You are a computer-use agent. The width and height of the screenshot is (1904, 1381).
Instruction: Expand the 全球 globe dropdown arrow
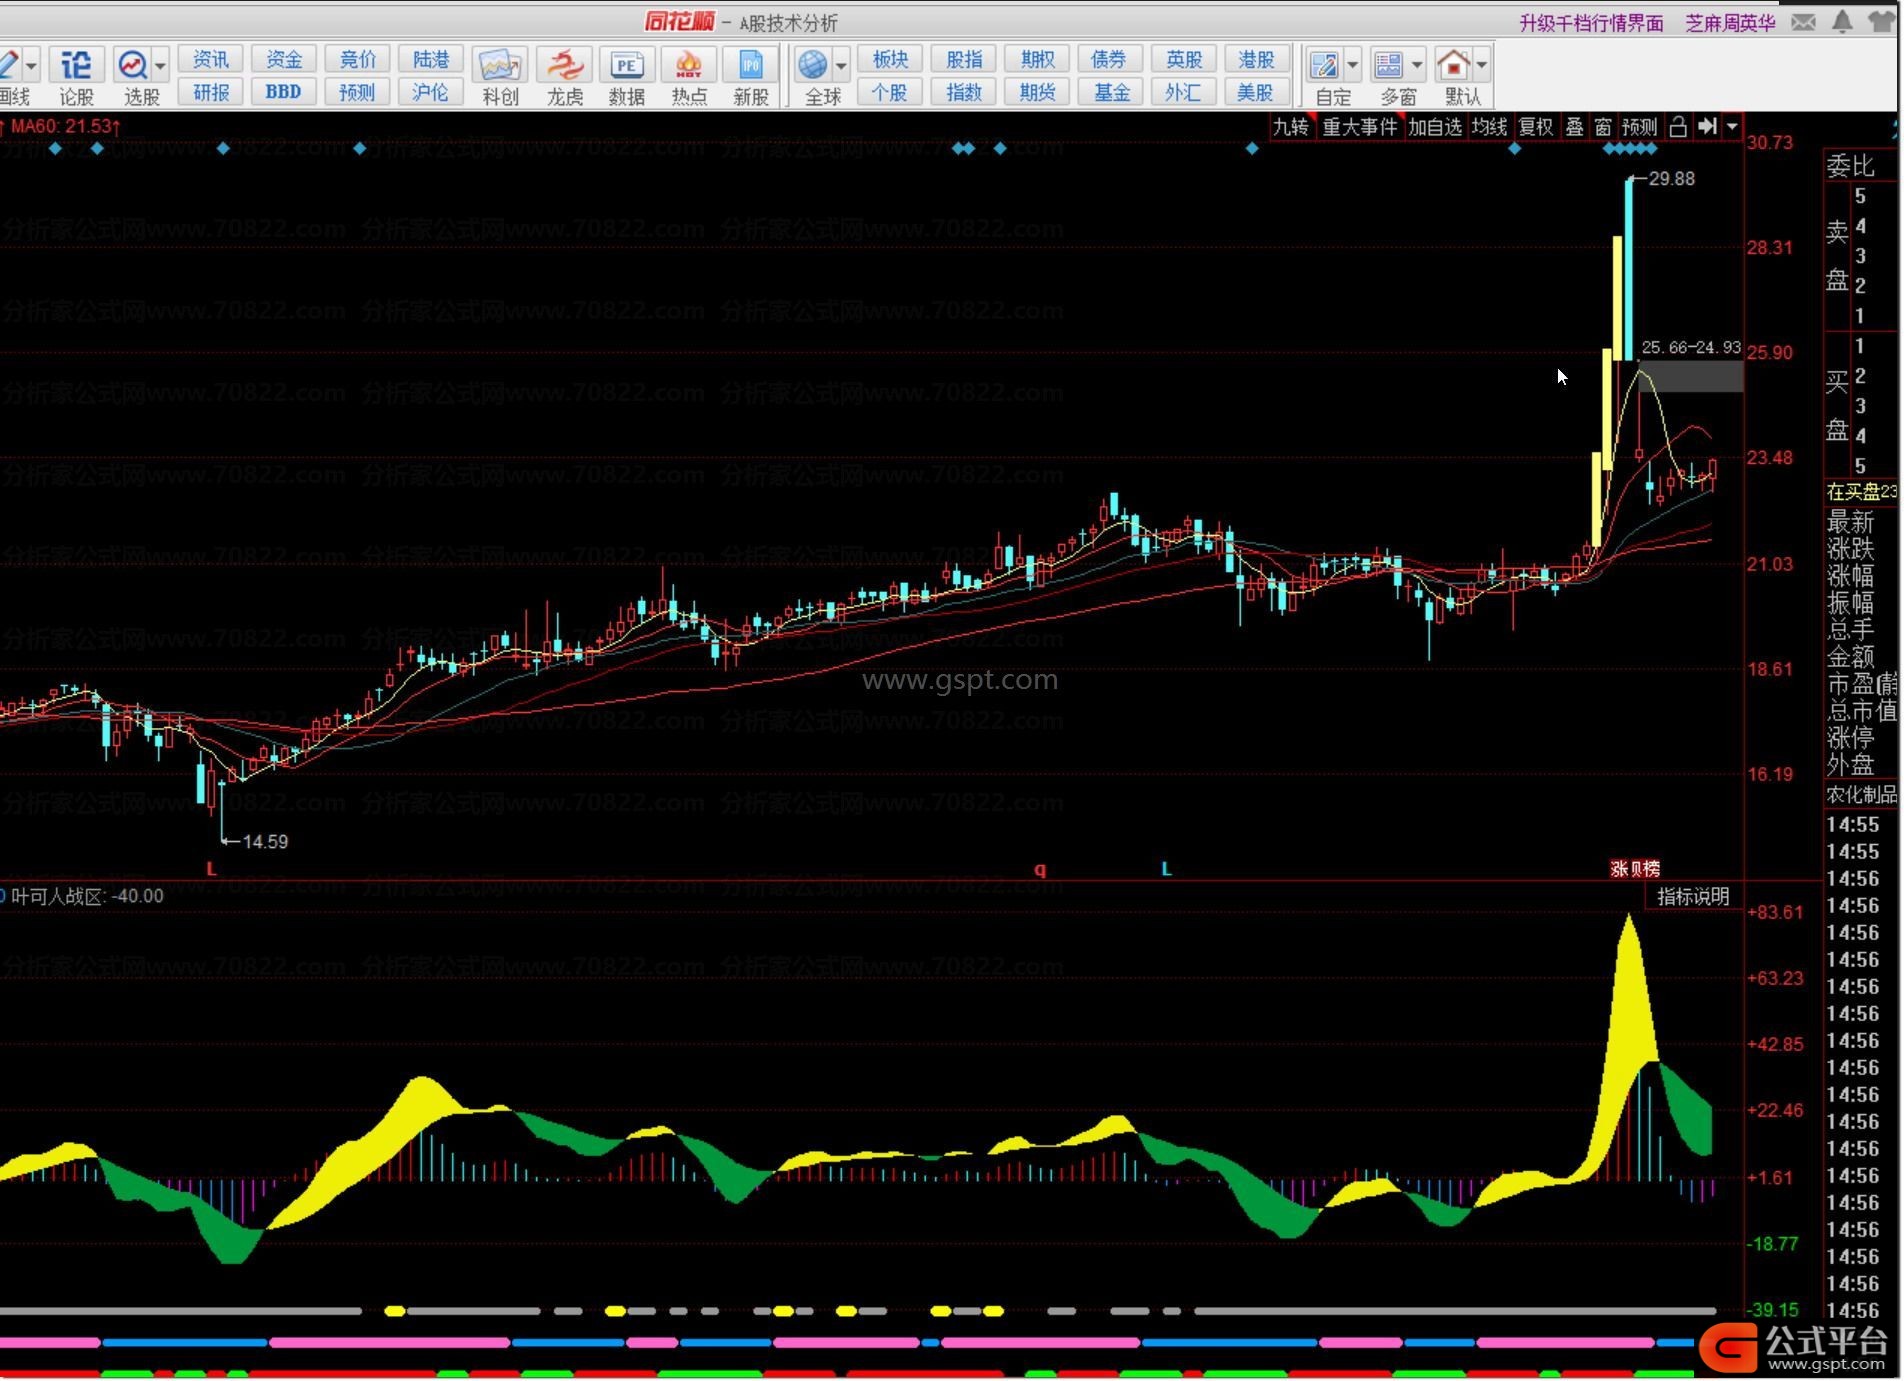click(841, 66)
